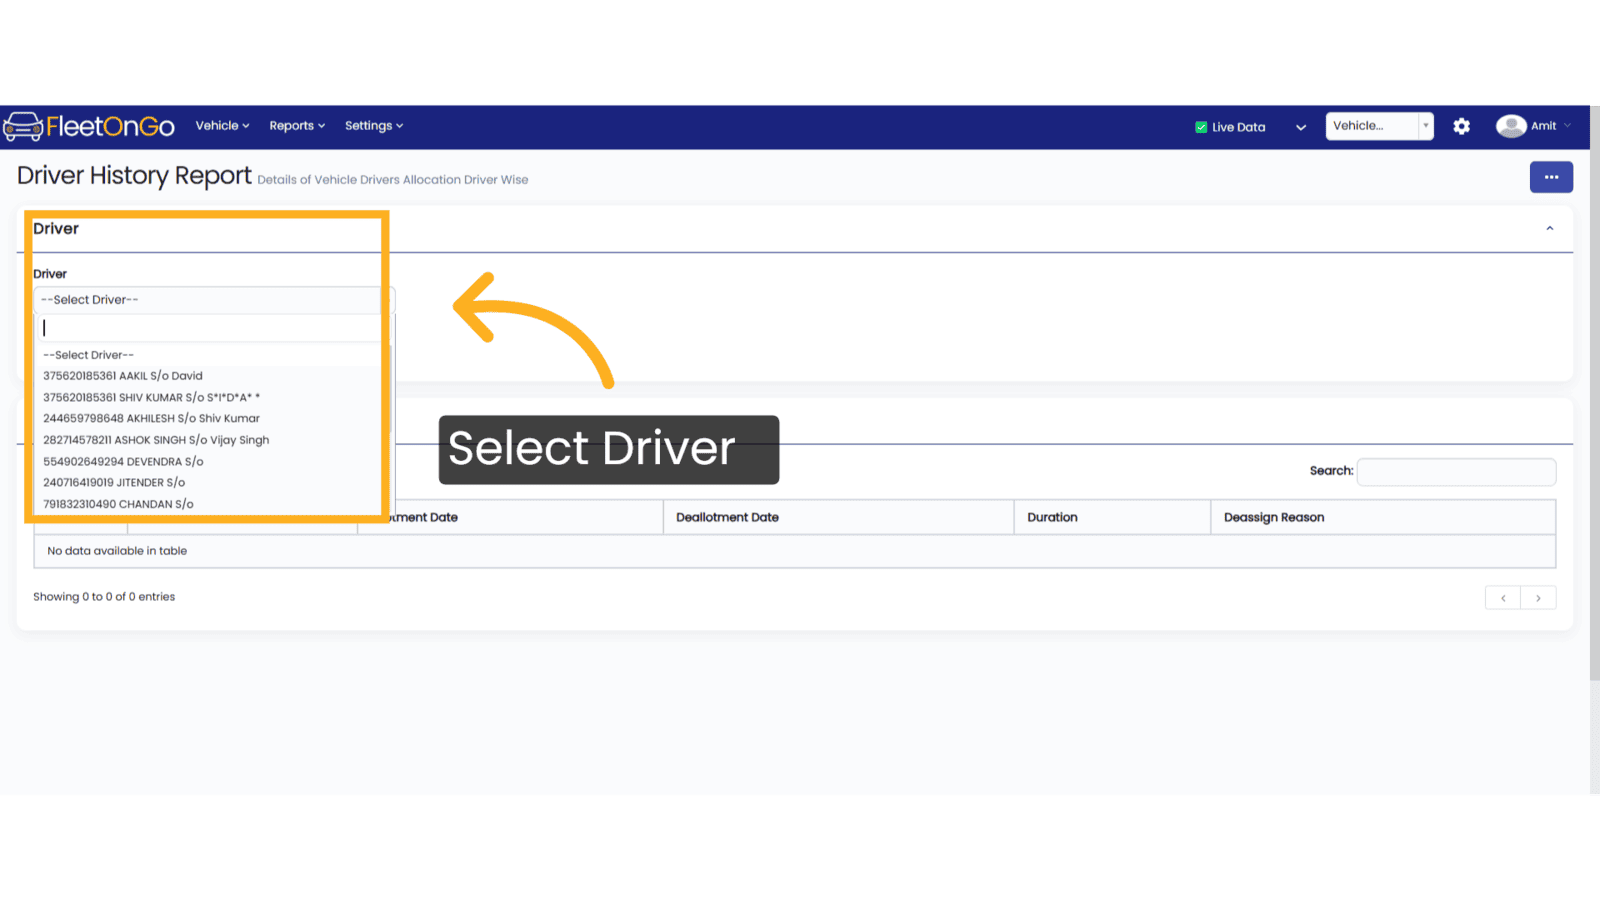Click the three-dots options button
The width and height of the screenshot is (1600, 900).
[1551, 177]
